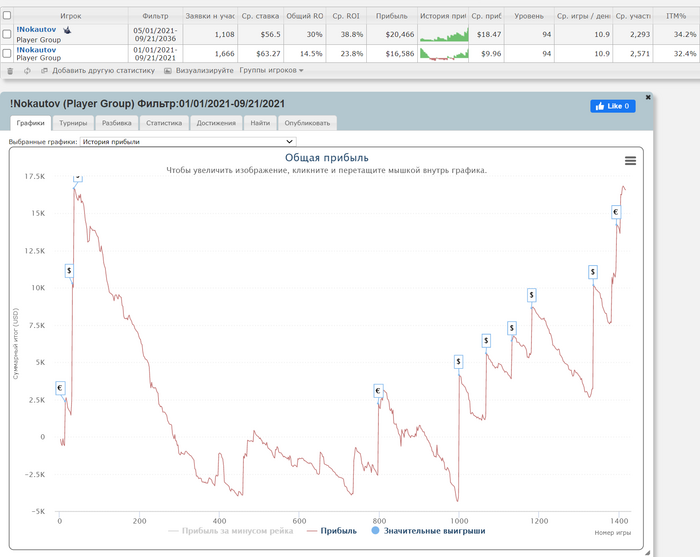This screenshot has height=557, width=700.
Task: Switch to the Графики tab
Action: point(30,123)
